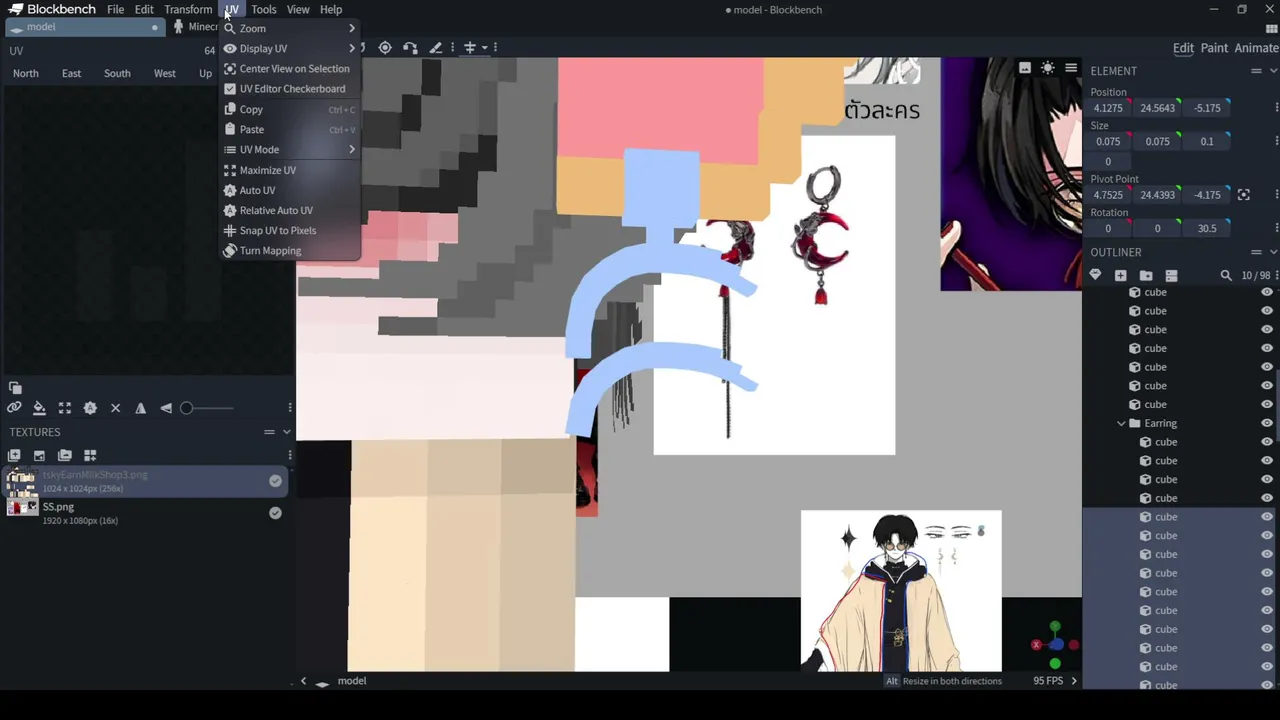Click the vertex snap icon in viewport toolbar
Image resolution: width=1280 pixels, height=720 pixels.
(410, 48)
